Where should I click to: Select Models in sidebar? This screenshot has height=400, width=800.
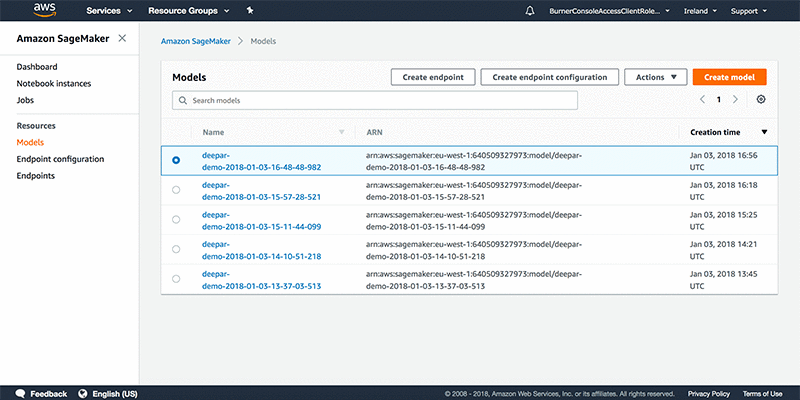point(30,142)
